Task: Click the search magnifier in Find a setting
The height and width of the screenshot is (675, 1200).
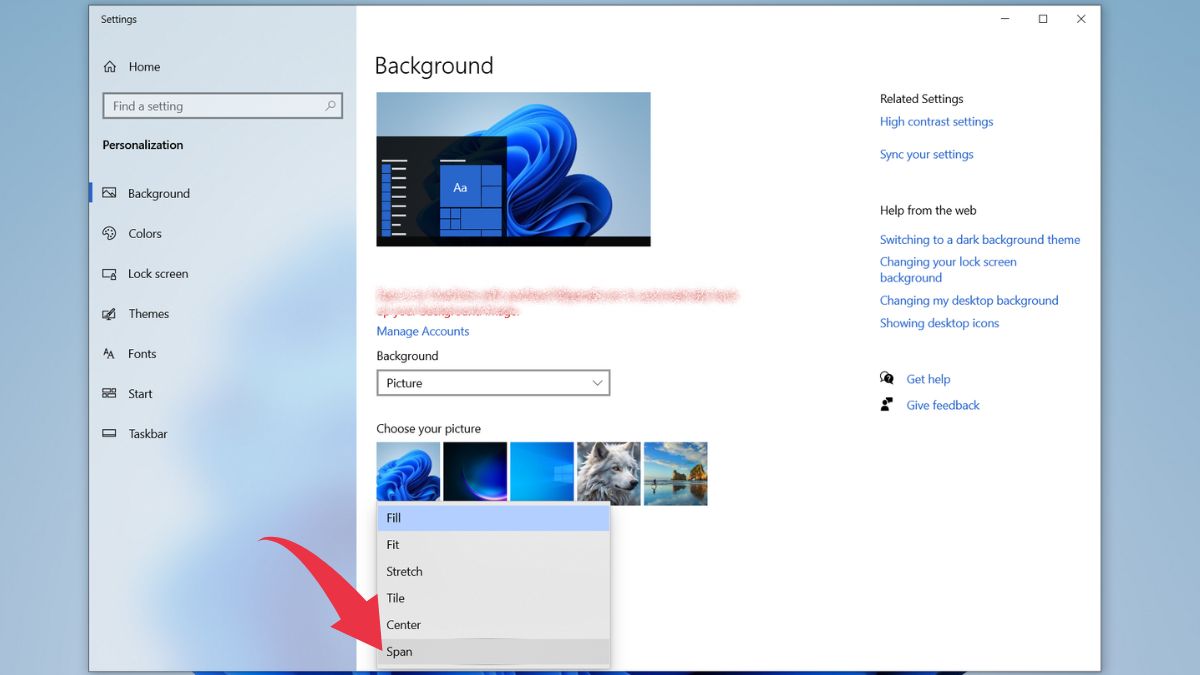Action: tap(330, 106)
